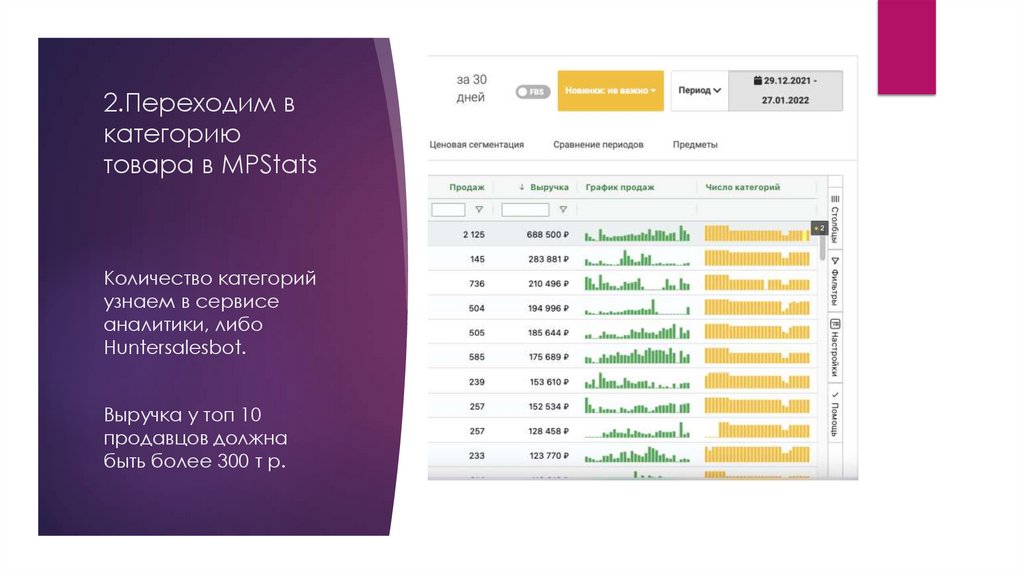Switch to Ценовая сегментация tab
Screen dimensions: 1024x574
tap(477, 145)
